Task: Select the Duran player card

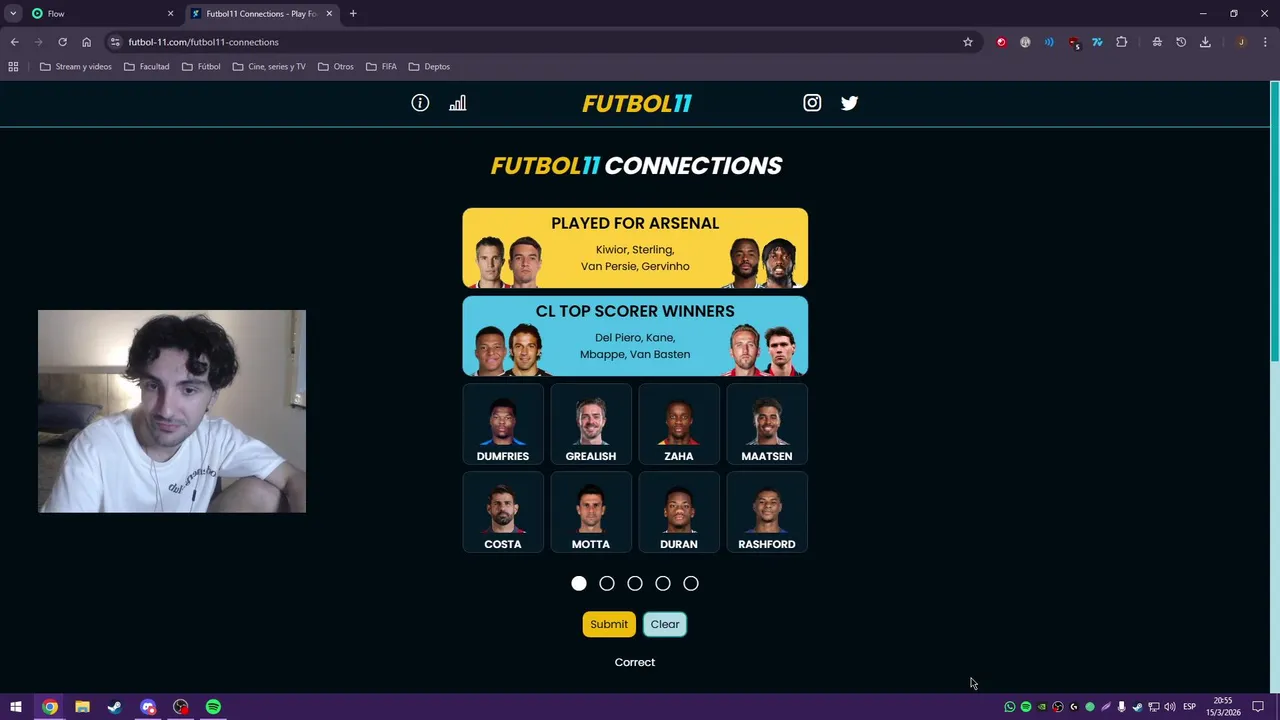Action: click(679, 512)
